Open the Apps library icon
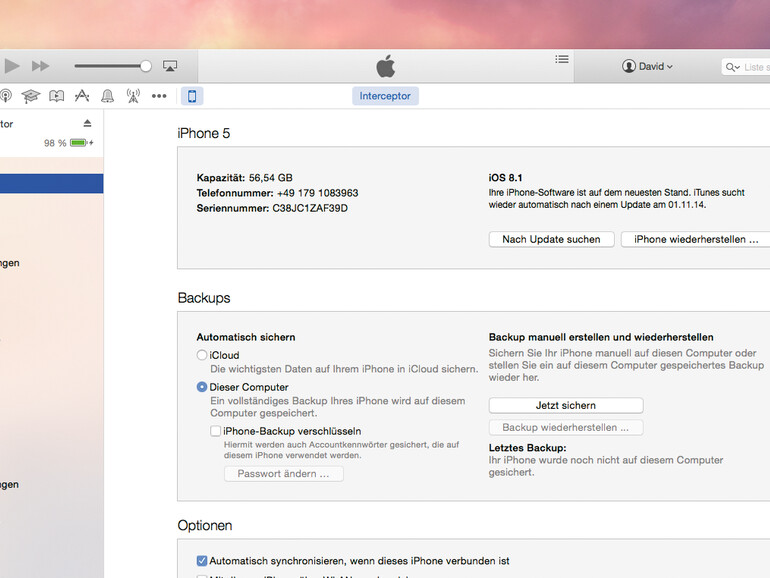Screen dimensions: 770x578 (x=82, y=96)
